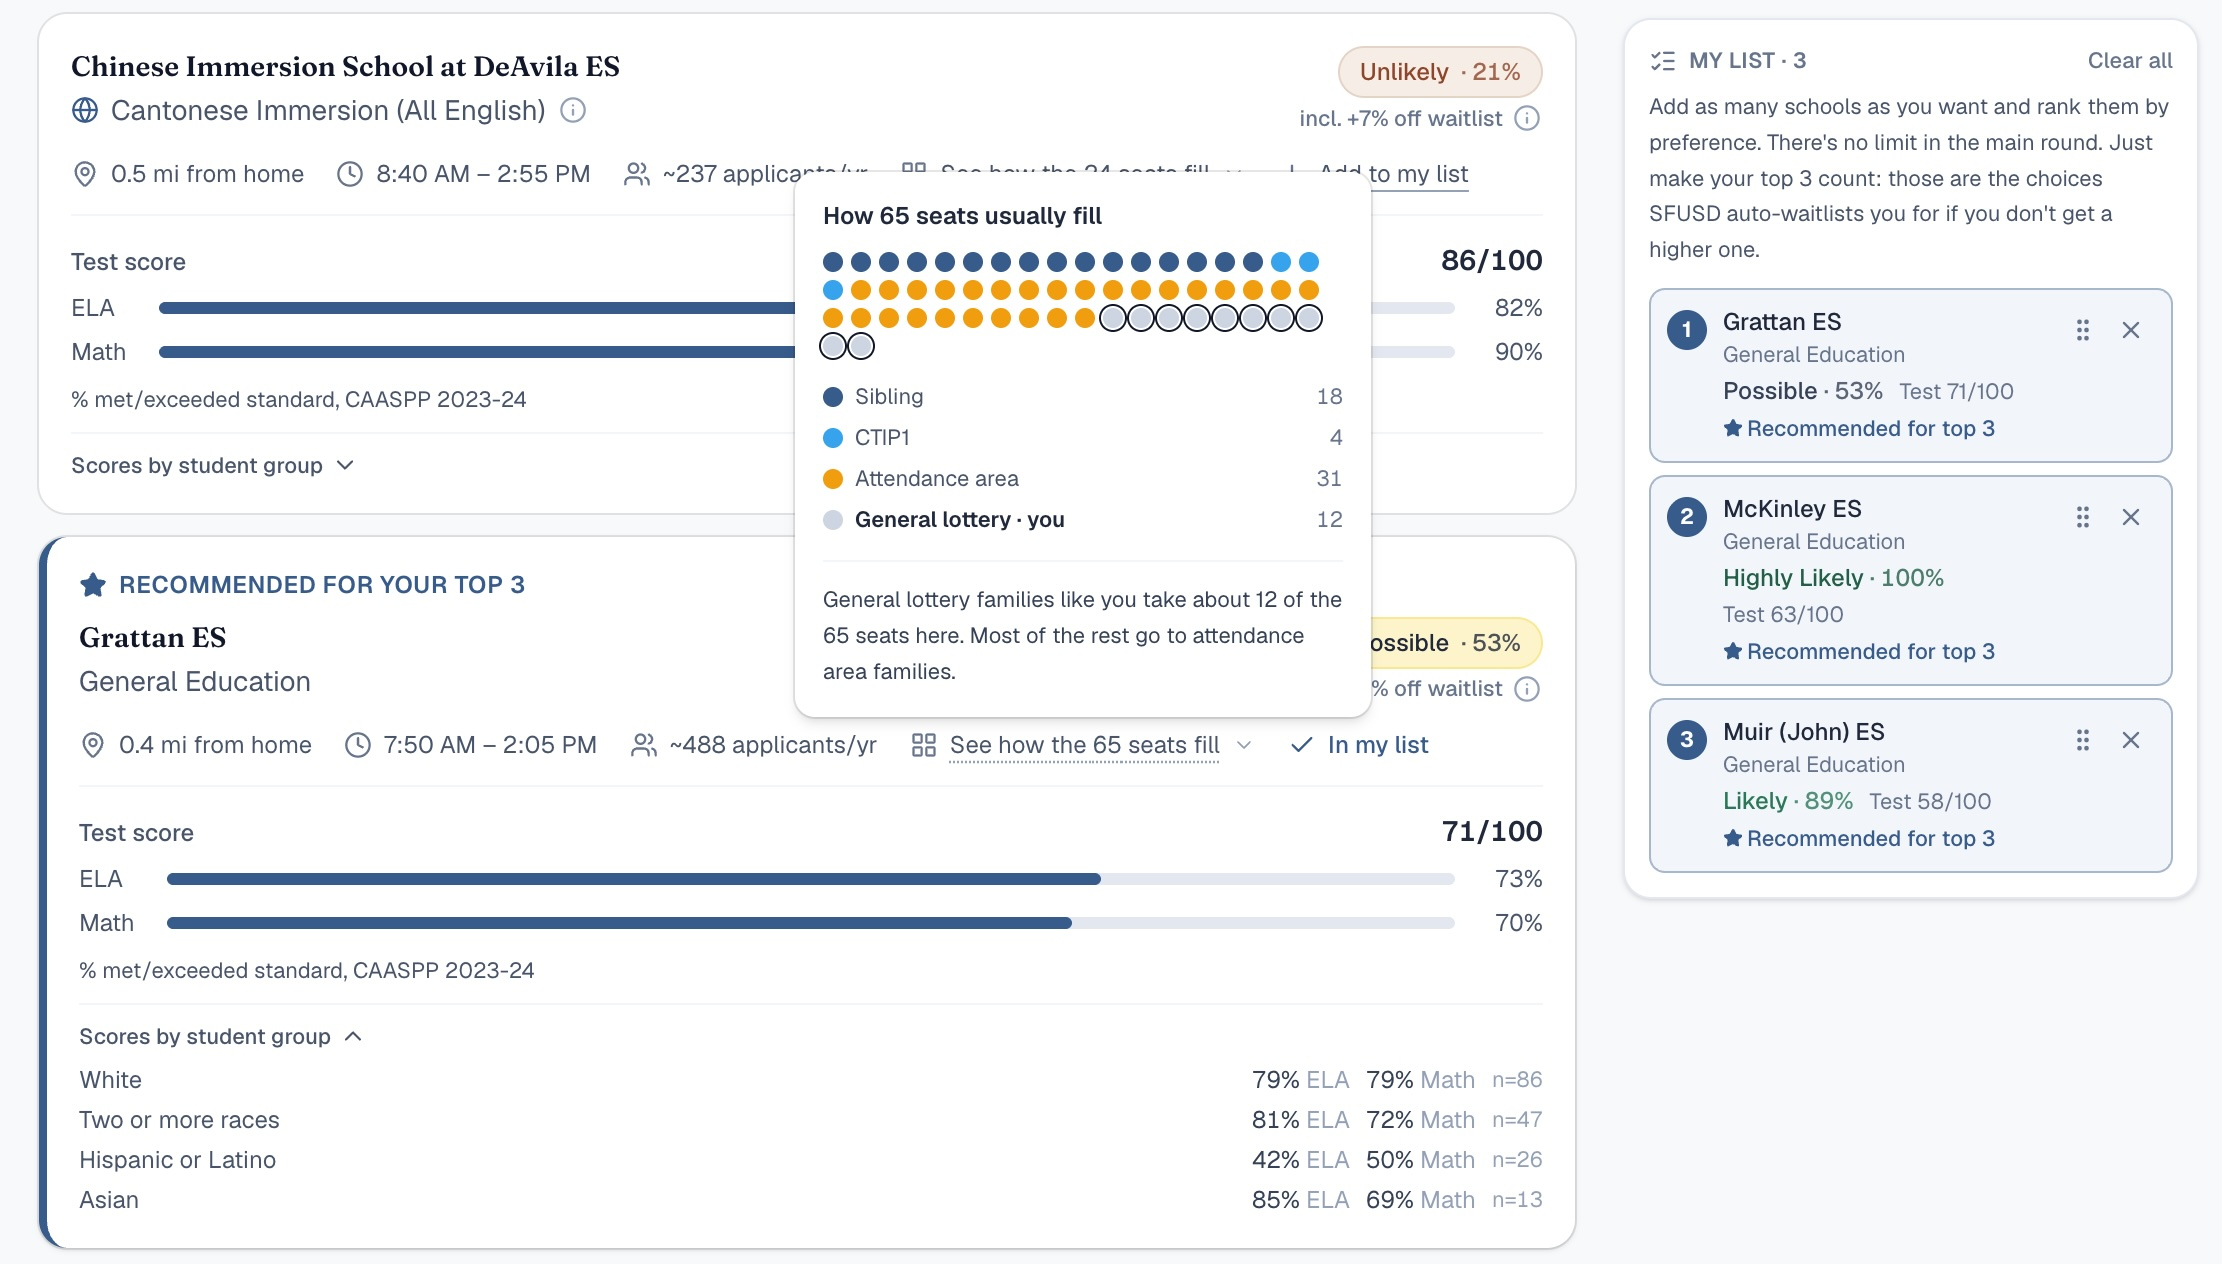The width and height of the screenshot is (2222, 1264).
Task: Click people icon beside ~488 applicants/yr
Action: click(x=644, y=745)
